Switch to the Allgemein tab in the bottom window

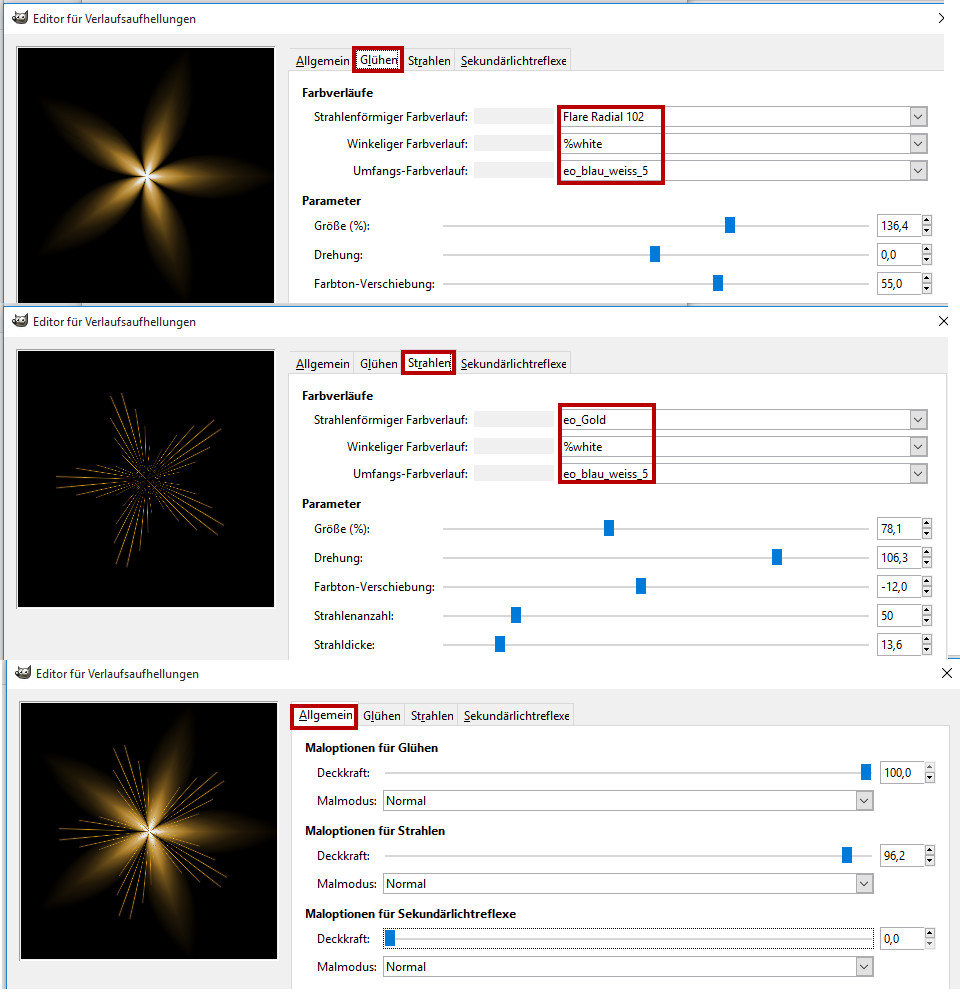click(325, 715)
